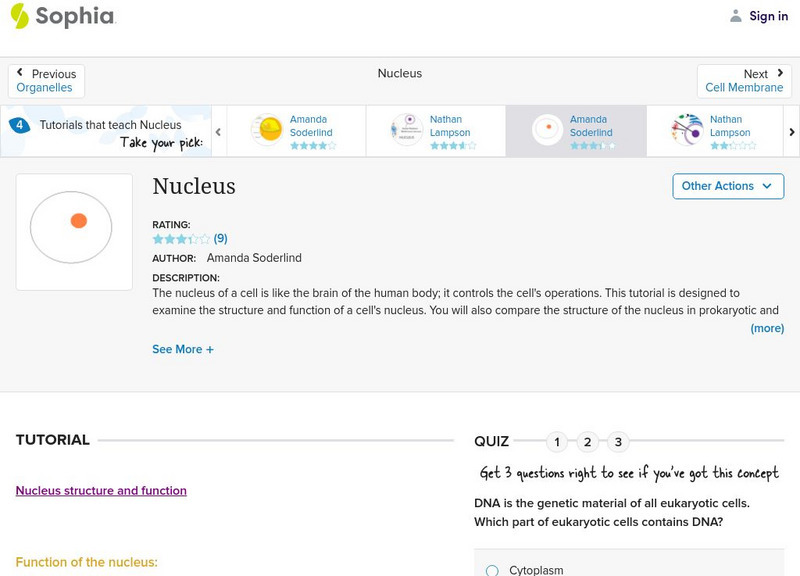Click the star rating under Nucleus title
The height and width of the screenshot is (576, 800).
[181, 239]
